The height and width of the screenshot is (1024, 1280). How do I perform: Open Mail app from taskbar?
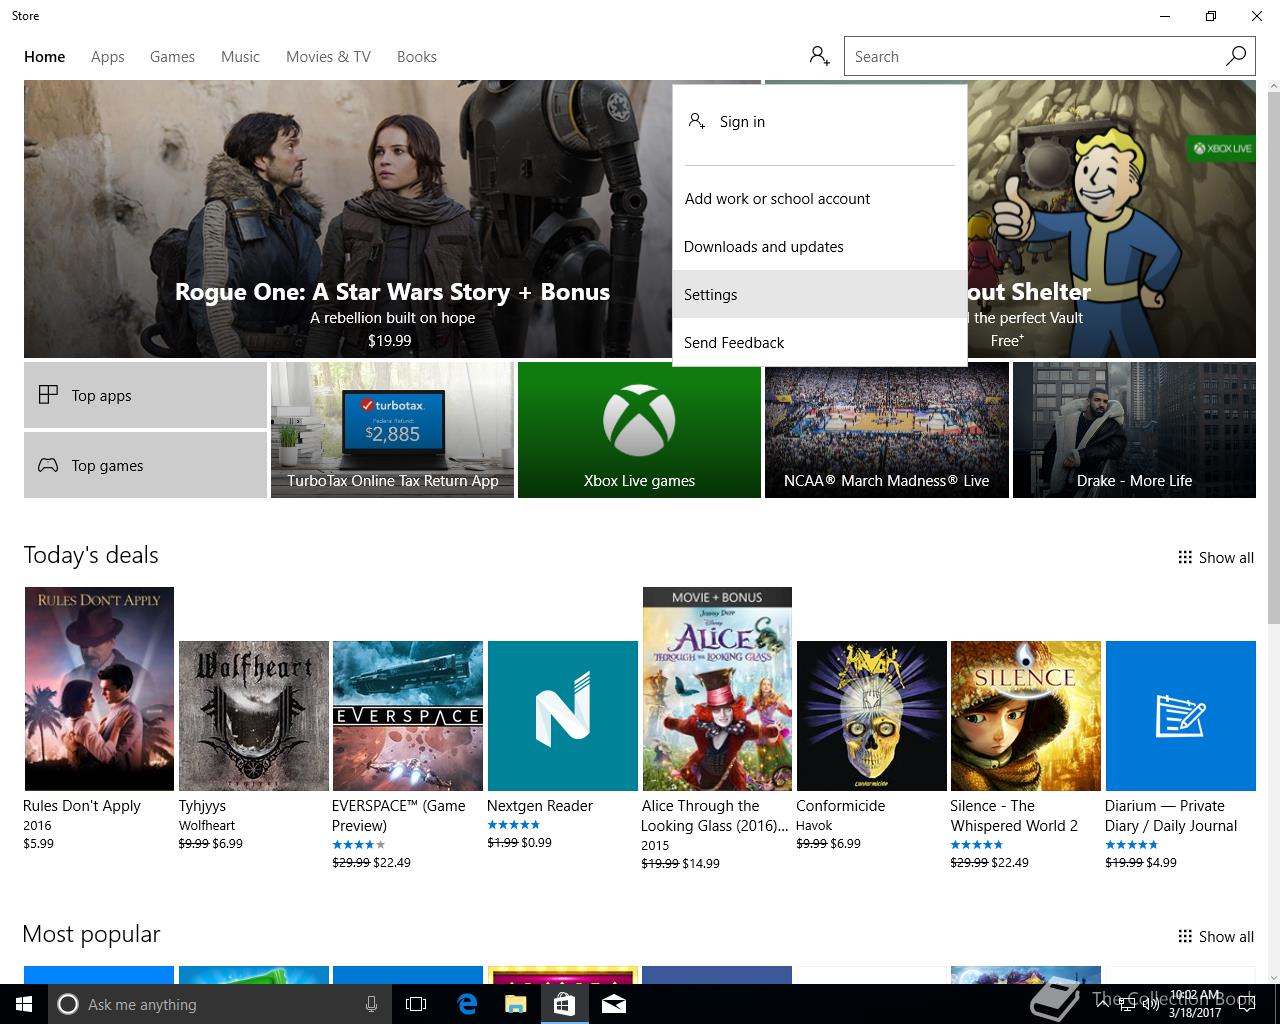click(x=614, y=1004)
